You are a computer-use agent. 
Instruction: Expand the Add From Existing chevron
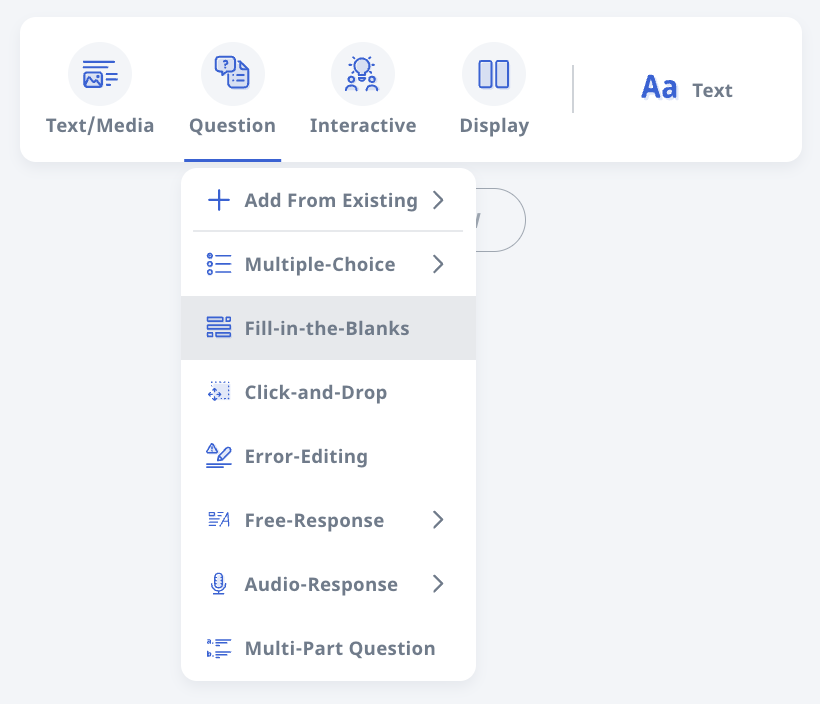(x=438, y=200)
